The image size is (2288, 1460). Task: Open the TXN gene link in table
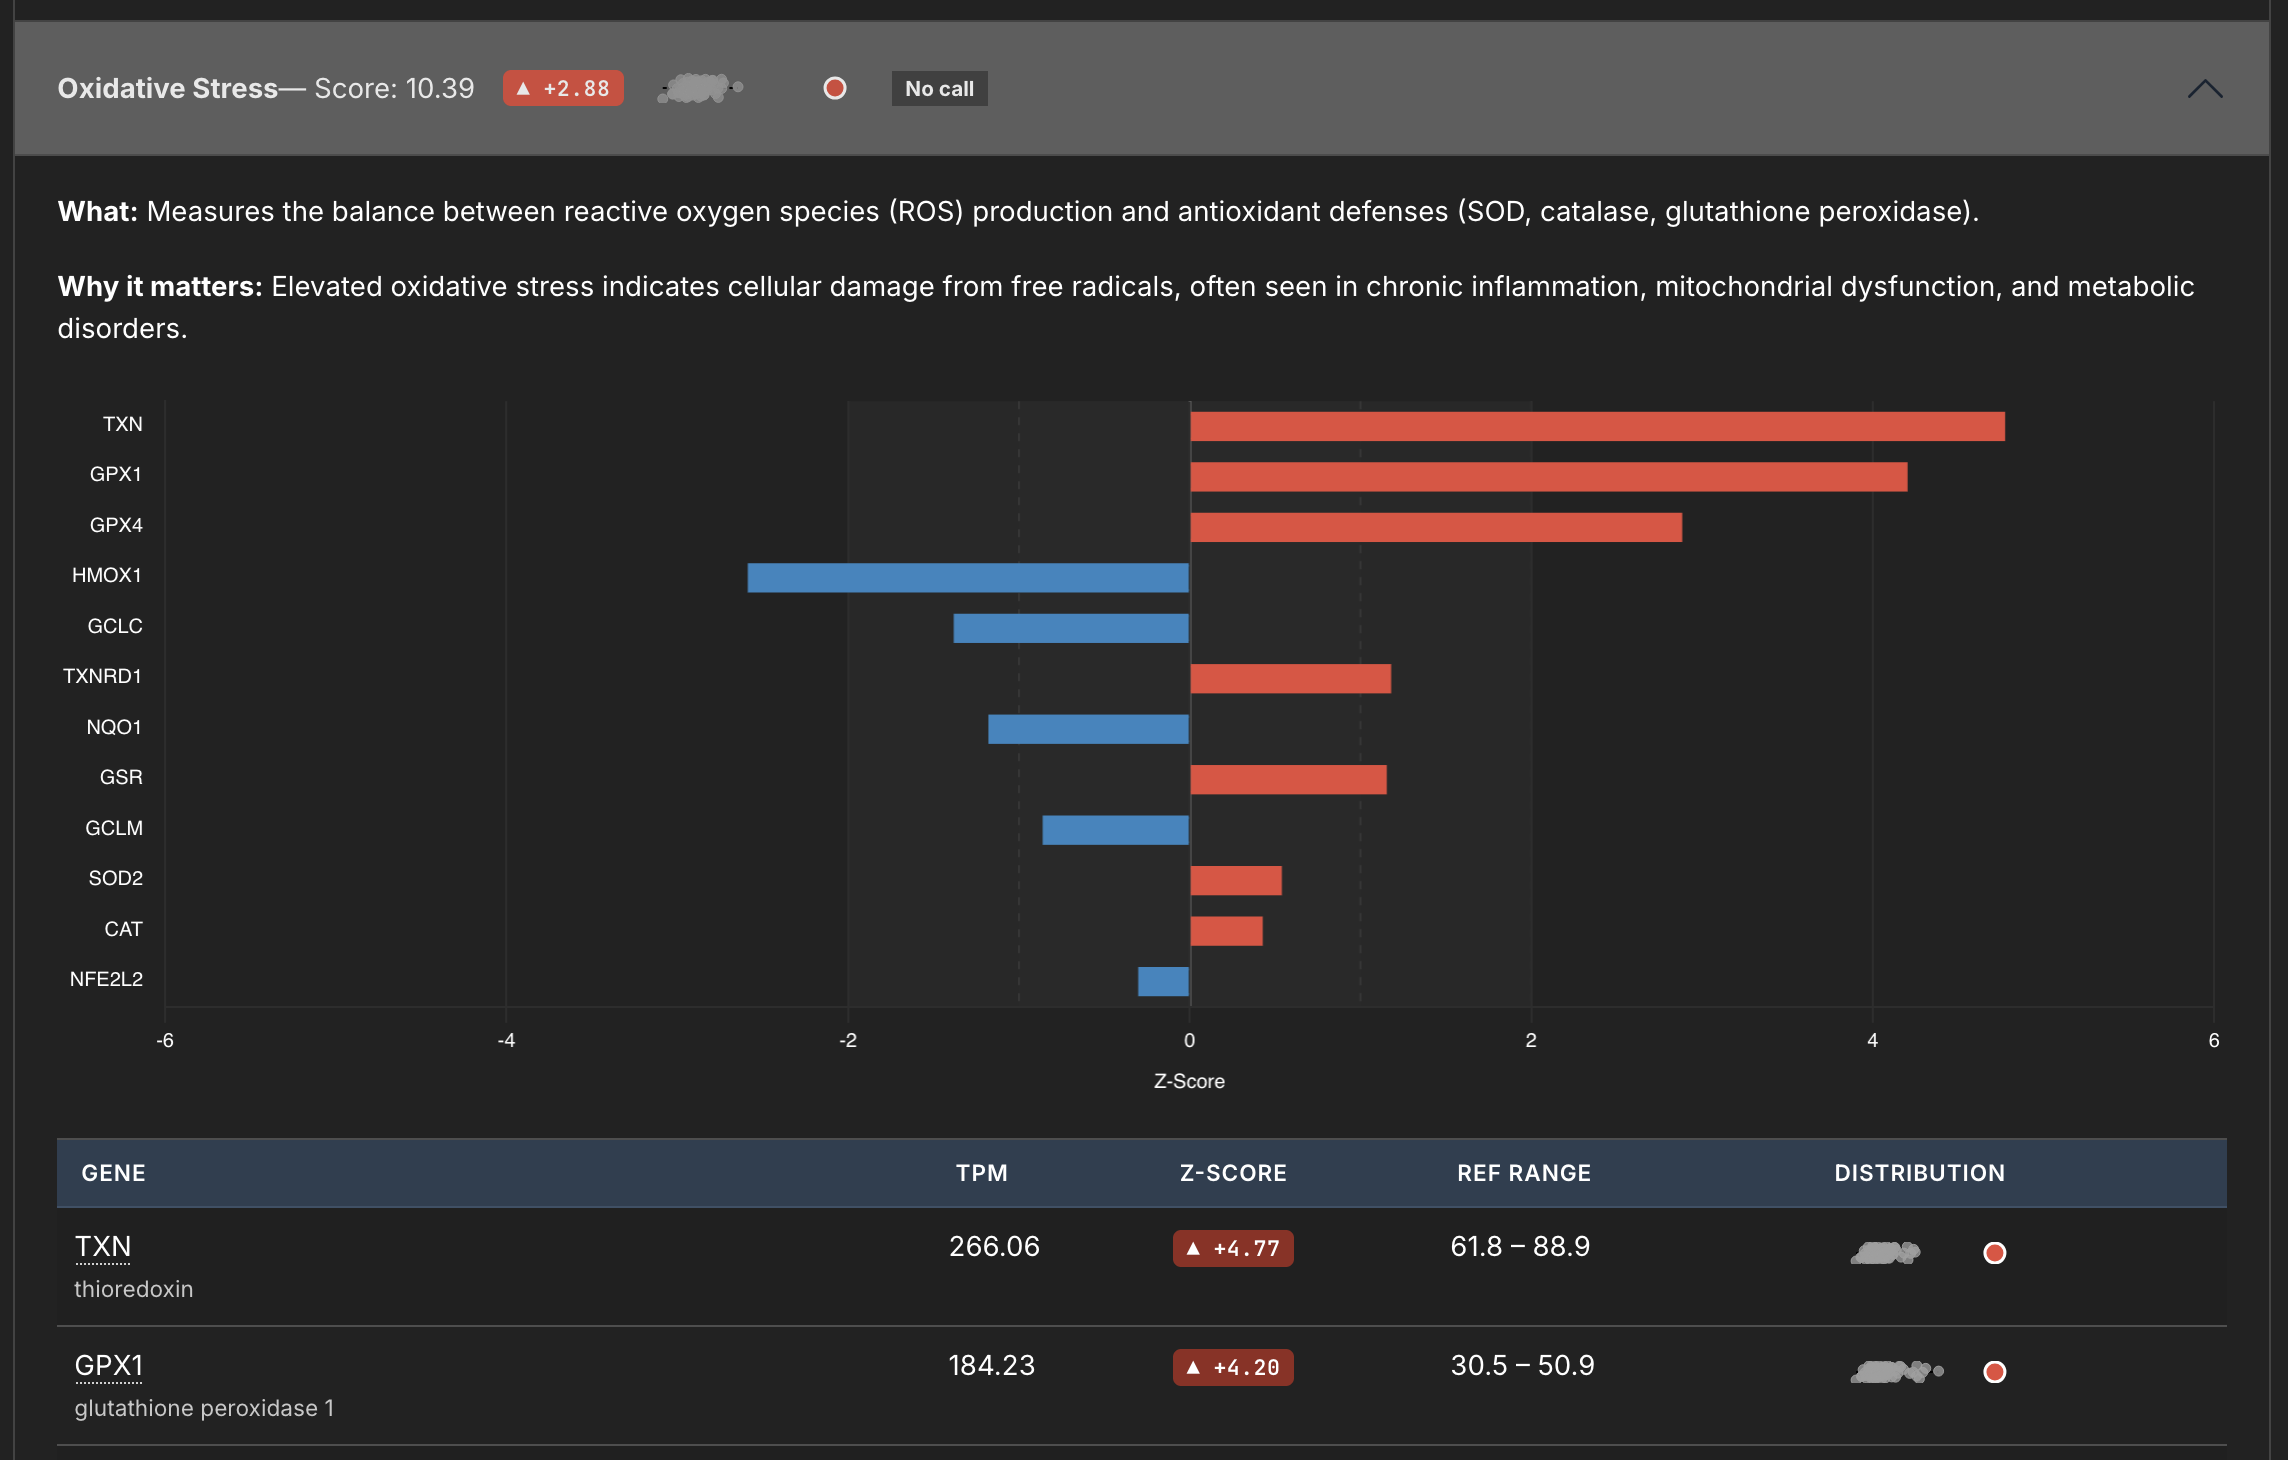[x=103, y=1246]
